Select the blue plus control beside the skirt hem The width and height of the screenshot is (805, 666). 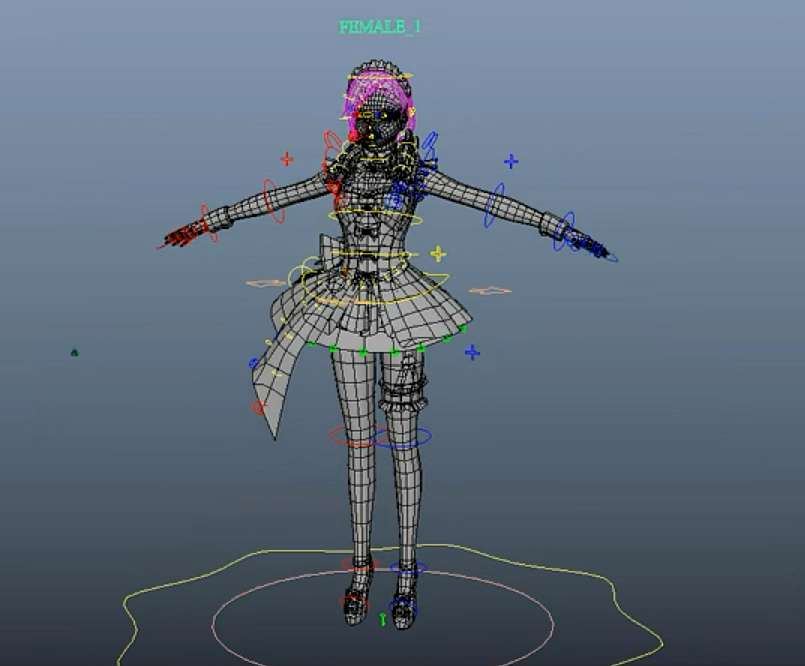click(472, 352)
